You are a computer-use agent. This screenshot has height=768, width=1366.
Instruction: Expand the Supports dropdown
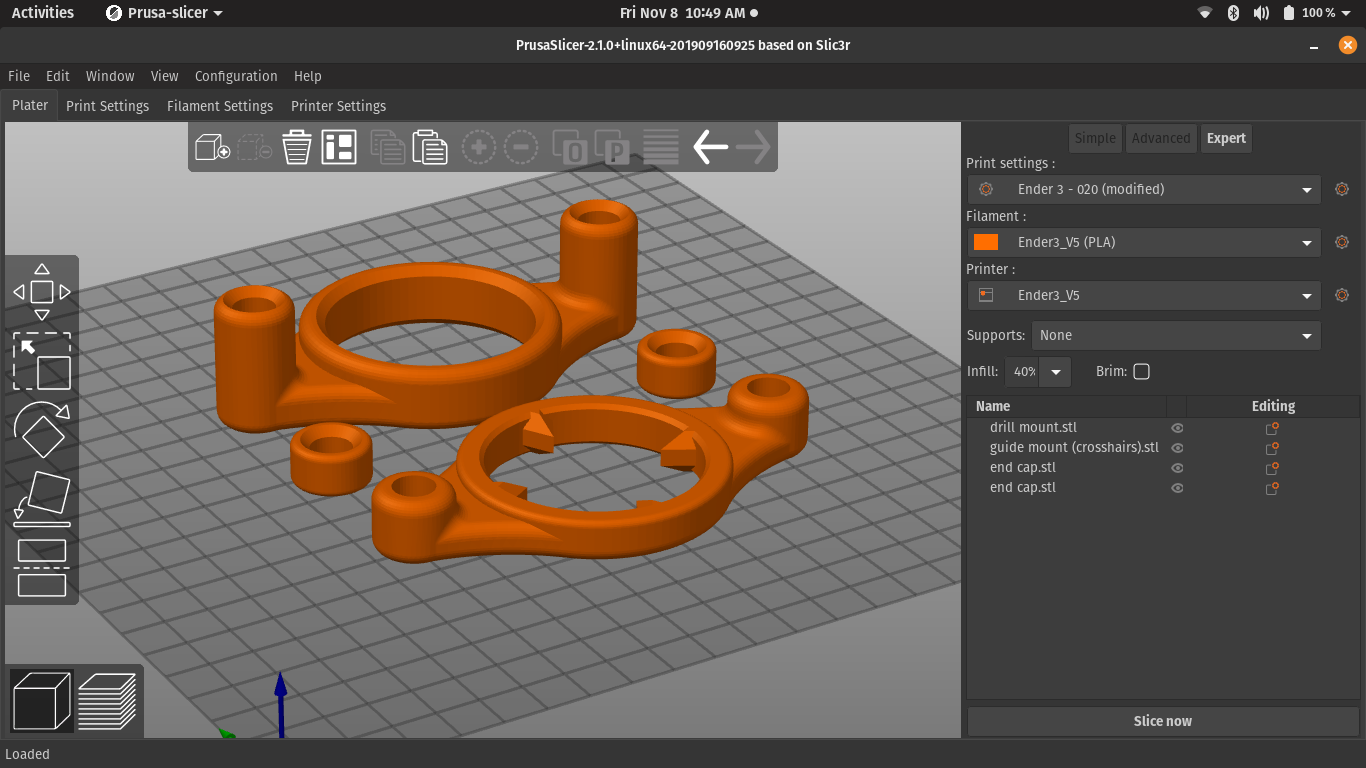point(1175,335)
